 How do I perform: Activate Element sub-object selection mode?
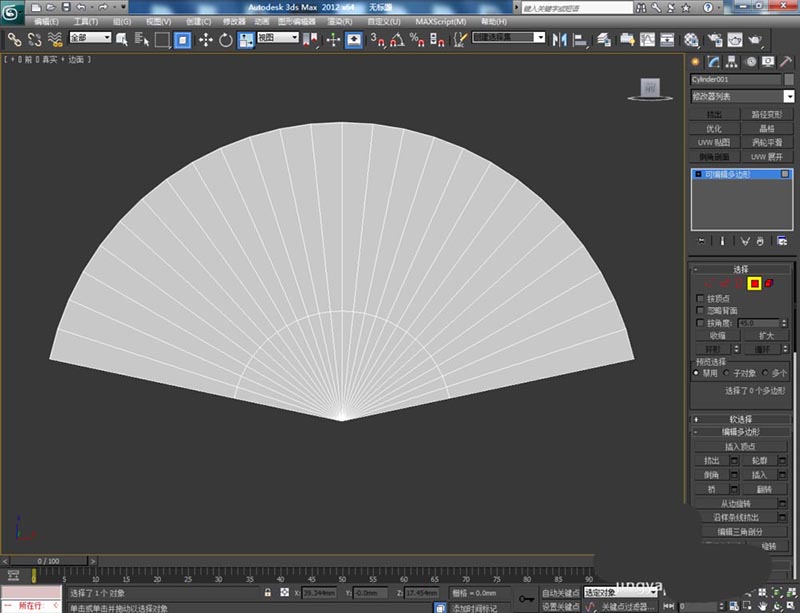(769, 284)
